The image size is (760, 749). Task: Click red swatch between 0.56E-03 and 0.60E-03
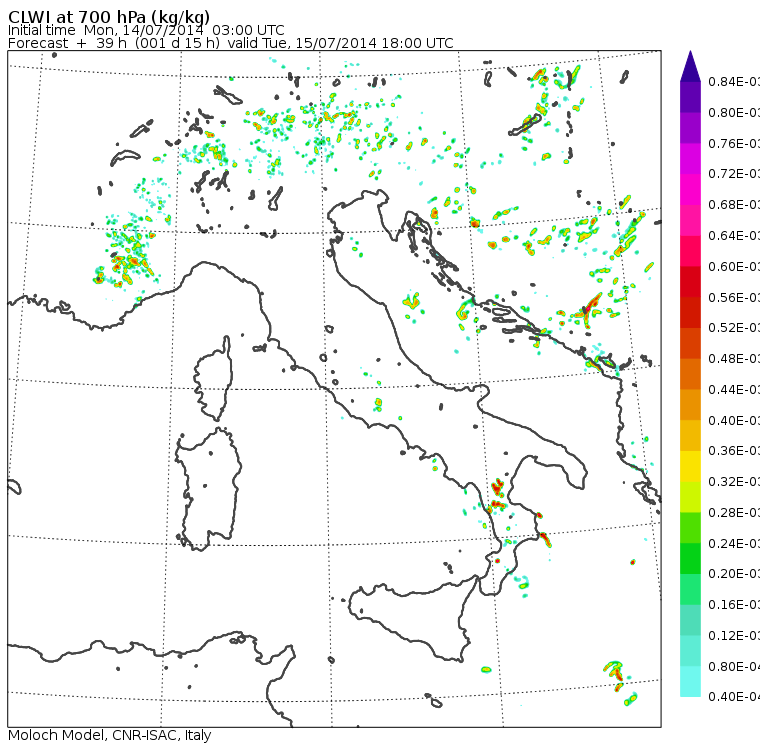(x=690, y=282)
